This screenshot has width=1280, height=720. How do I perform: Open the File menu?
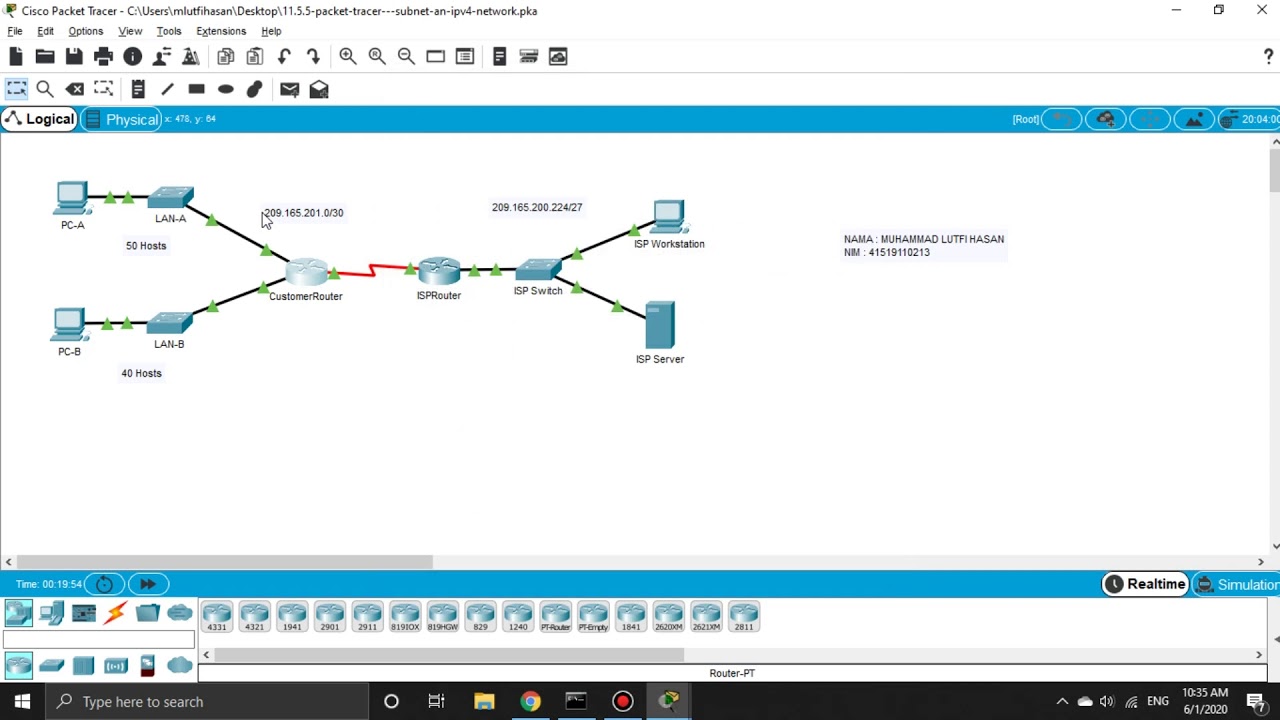[15, 31]
